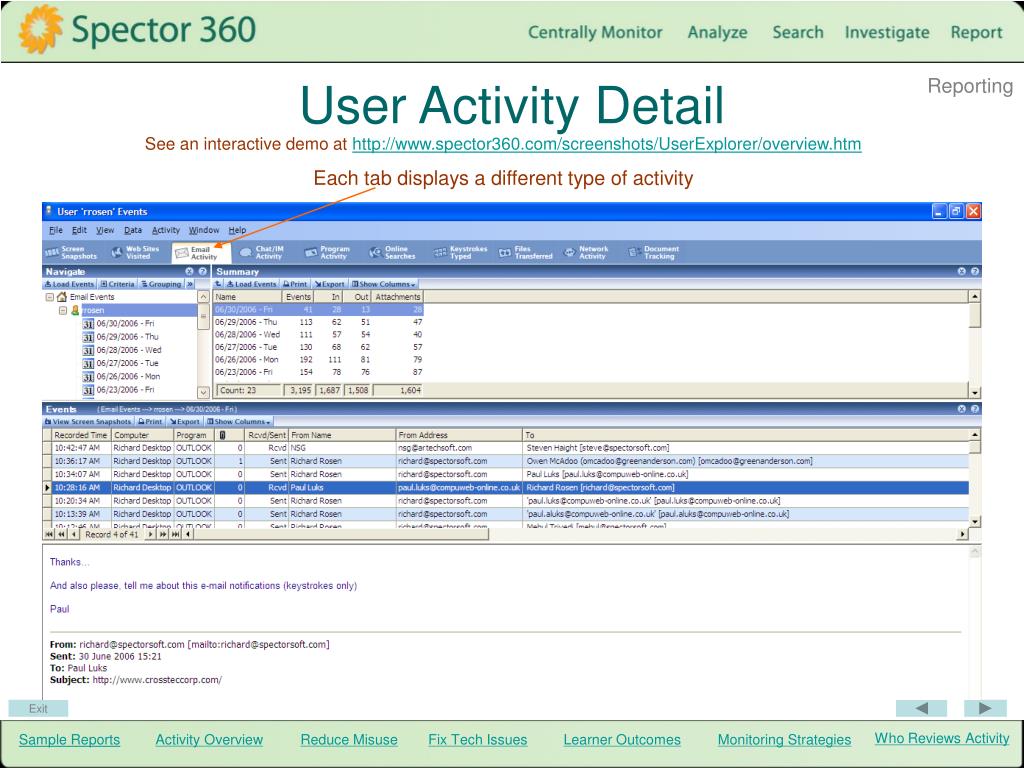This screenshot has width=1024, height=768.
Task: Click the Sample Reports link
Action: pyautogui.click(x=69, y=740)
